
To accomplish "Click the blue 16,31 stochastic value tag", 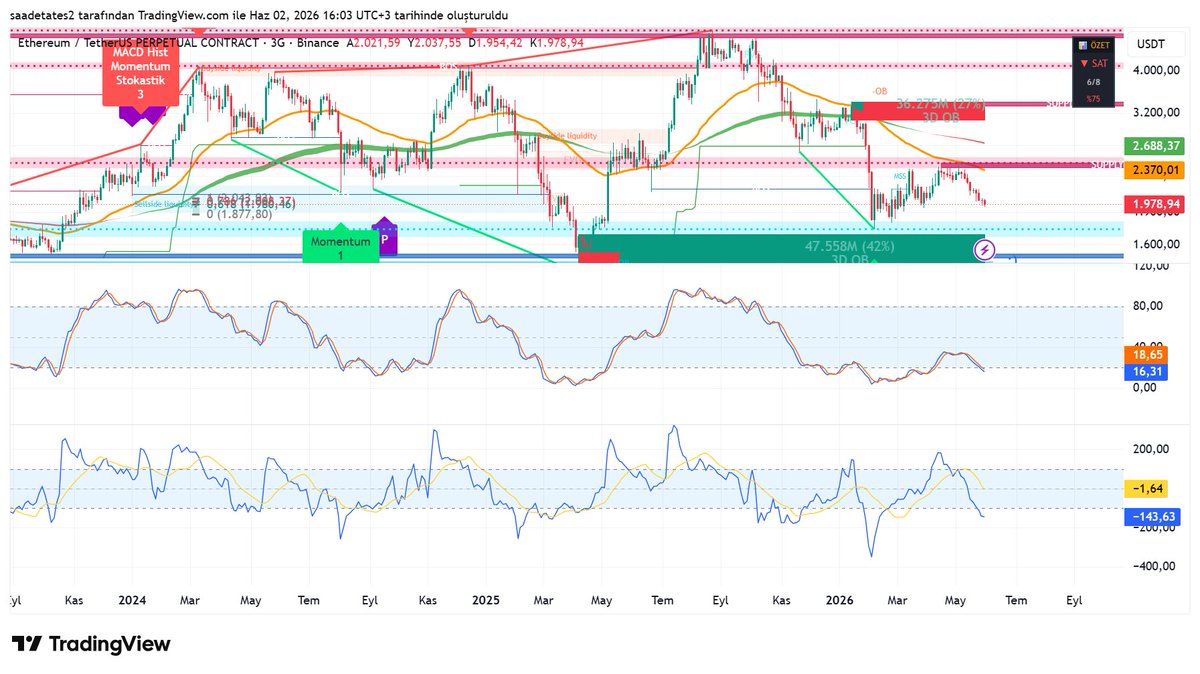I will pos(1145,371).
